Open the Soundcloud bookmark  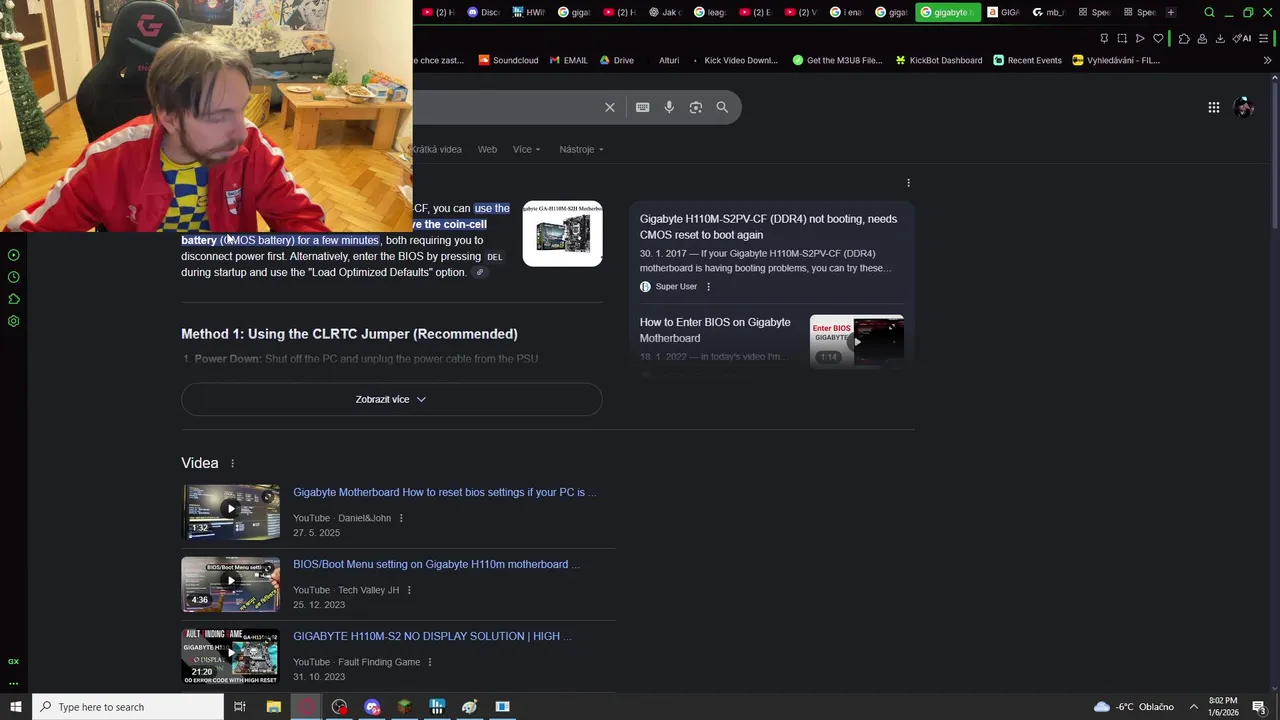coord(508,60)
